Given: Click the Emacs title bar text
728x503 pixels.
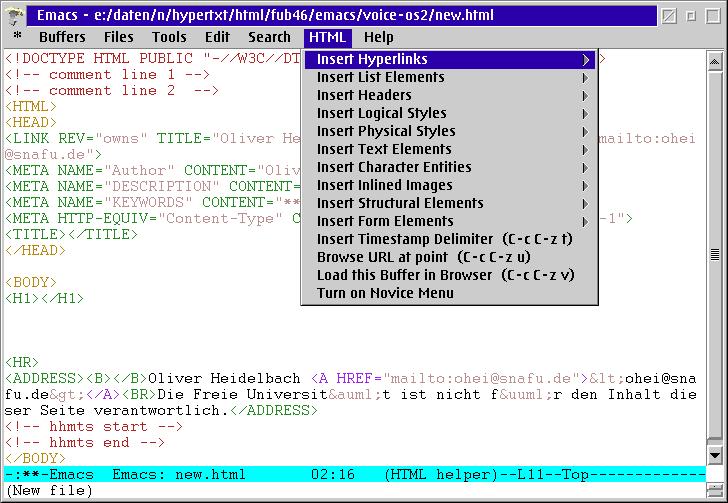Looking at the screenshot, I should pyautogui.click(x=265, y=16).
